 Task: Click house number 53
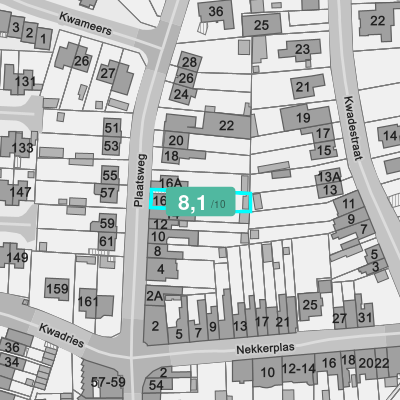111,146
